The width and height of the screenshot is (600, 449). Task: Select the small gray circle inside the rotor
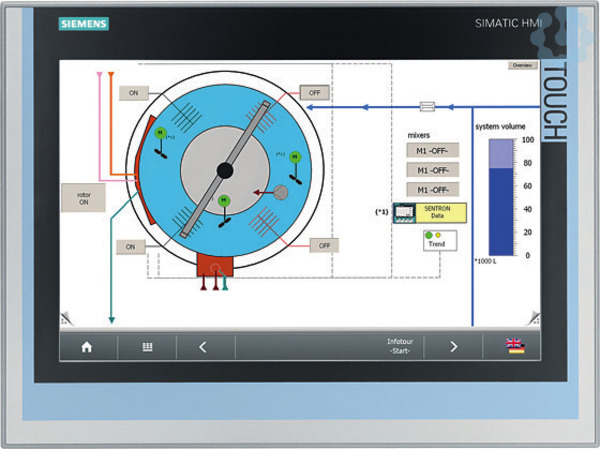pyautogui.click(x=281, y=191)
